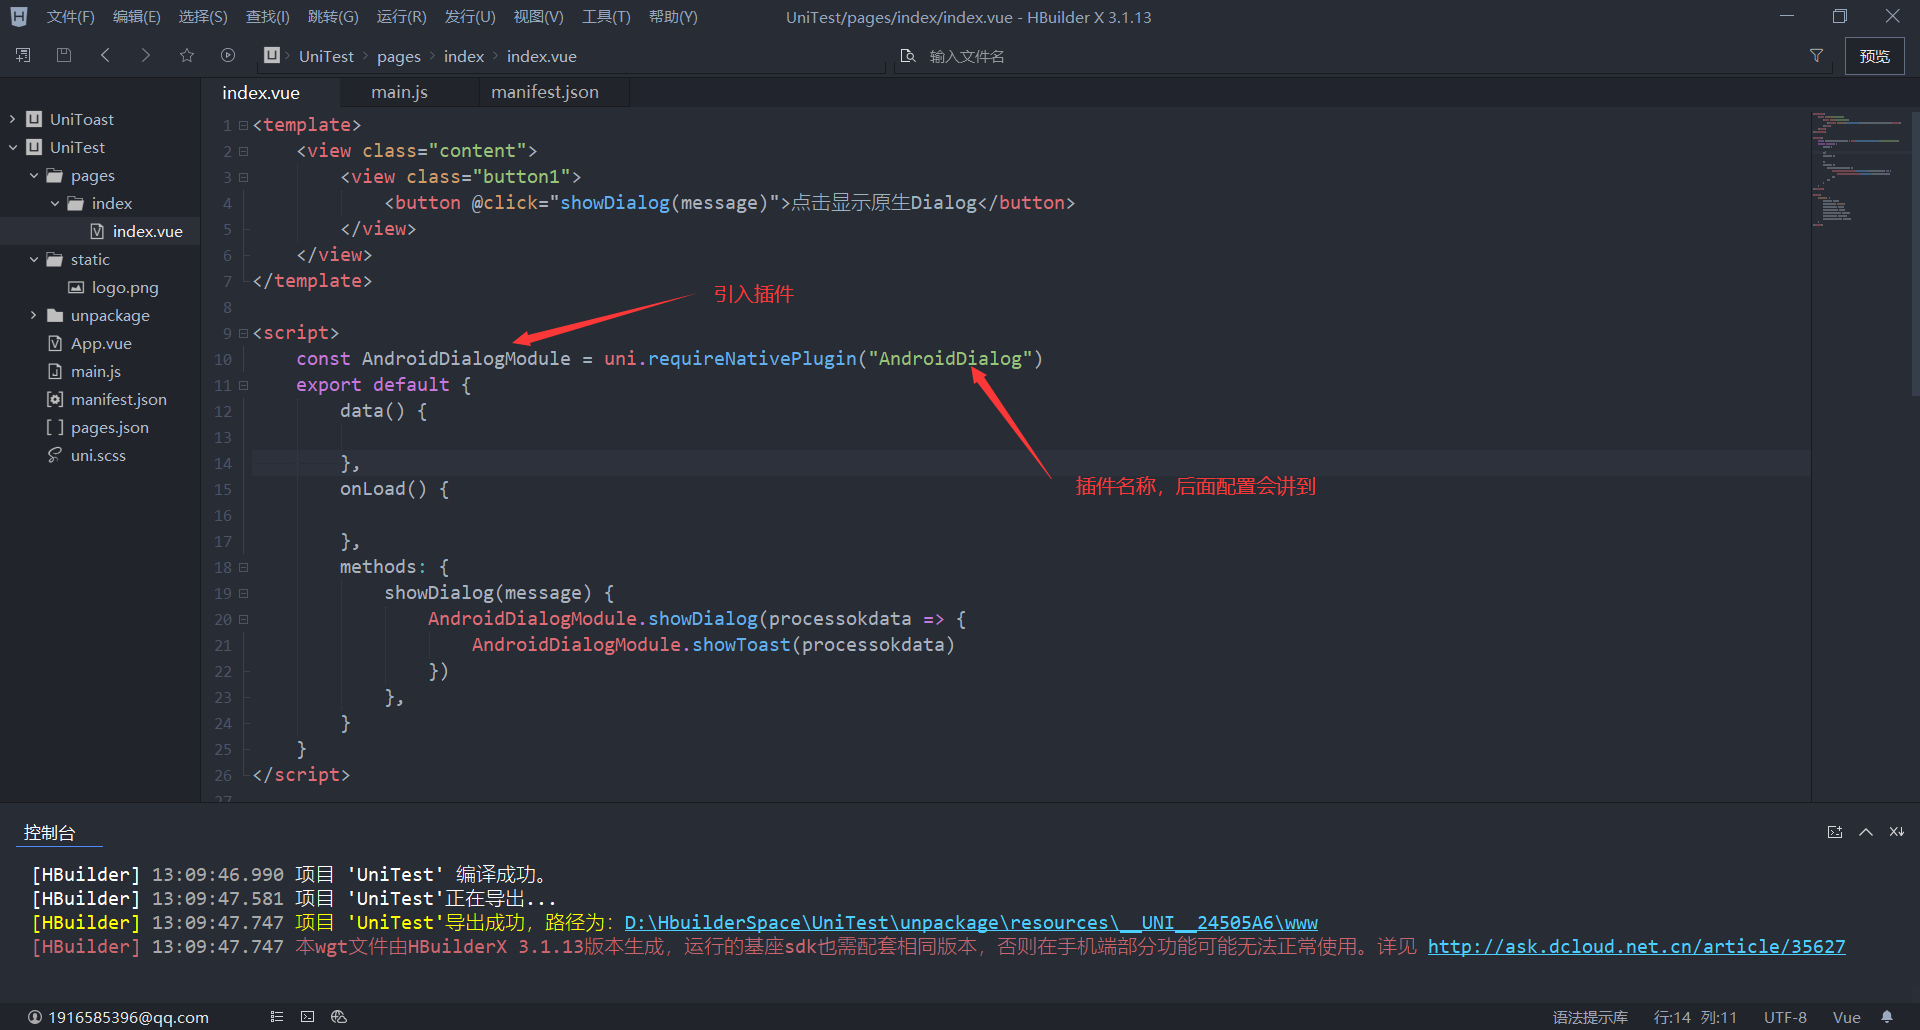Open the 工具(T) menu
Screen dimensions: 1920x1030
[606, 17]
